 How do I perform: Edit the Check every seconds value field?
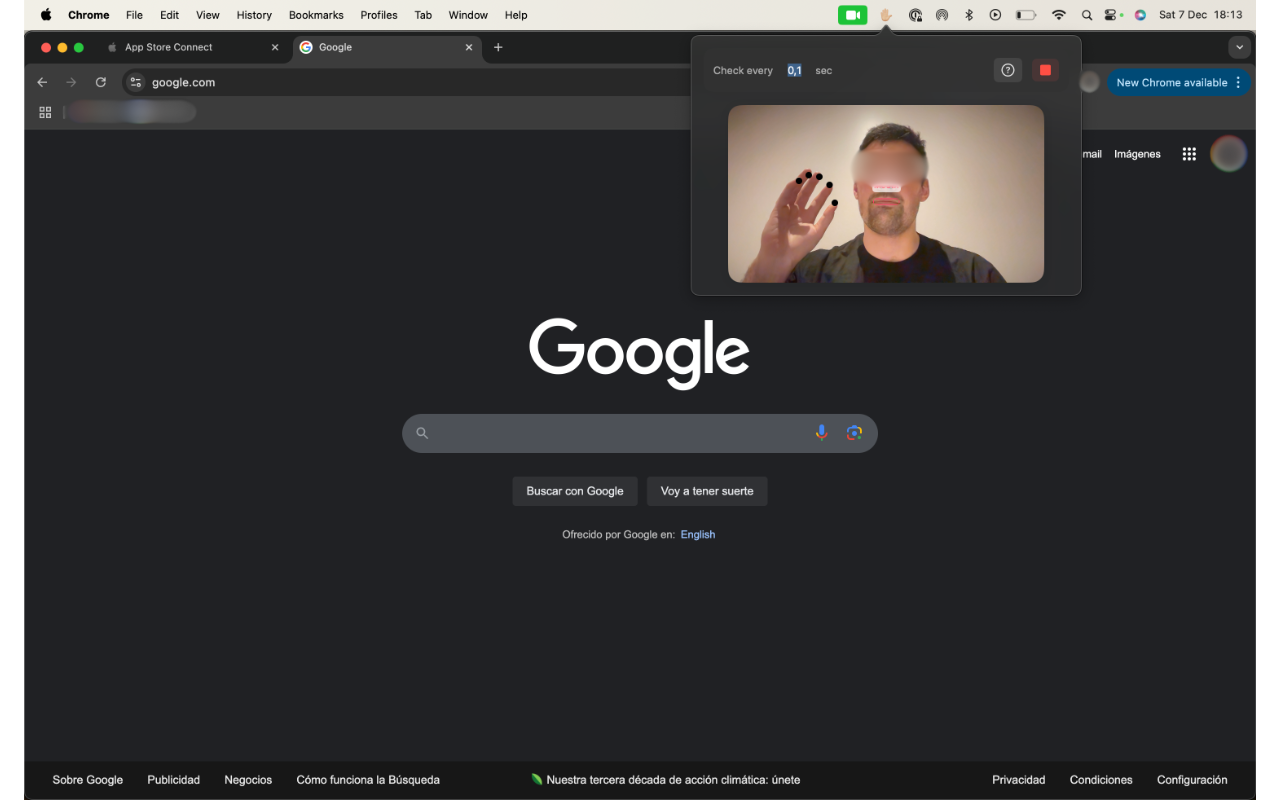point(794,70)
